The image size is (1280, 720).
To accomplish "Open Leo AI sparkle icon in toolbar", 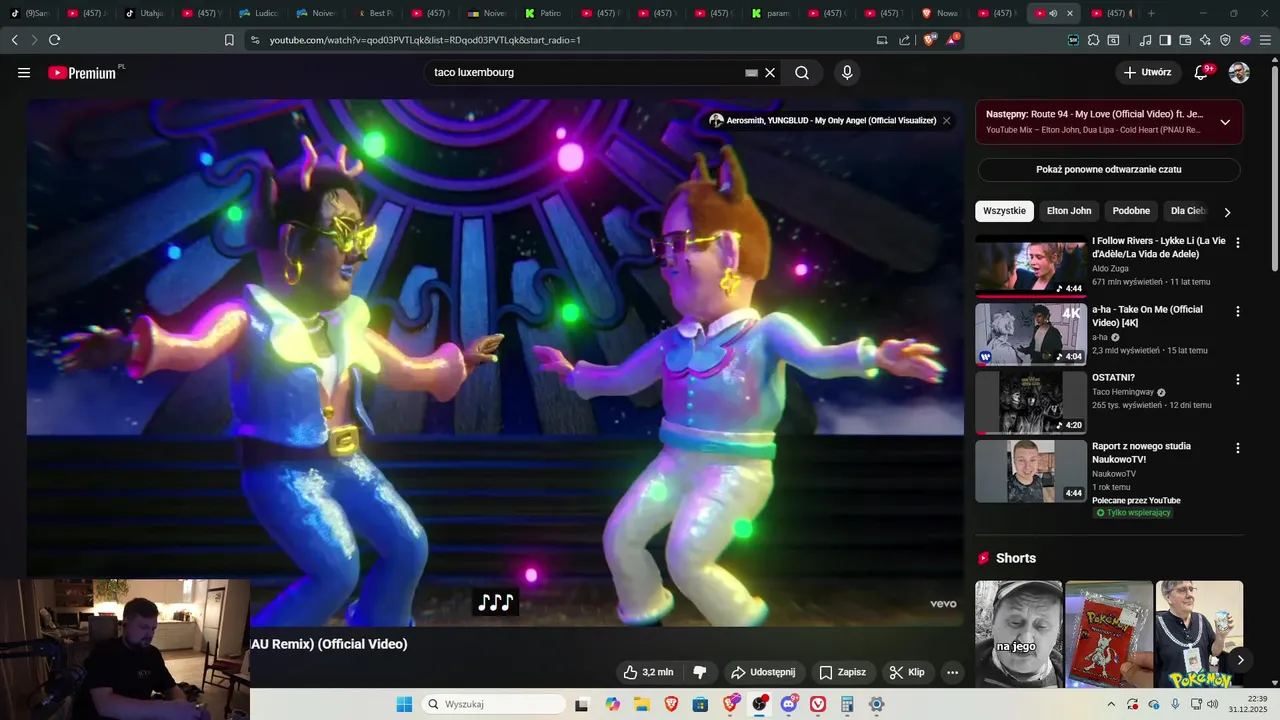I will [x=1205, y=40].
